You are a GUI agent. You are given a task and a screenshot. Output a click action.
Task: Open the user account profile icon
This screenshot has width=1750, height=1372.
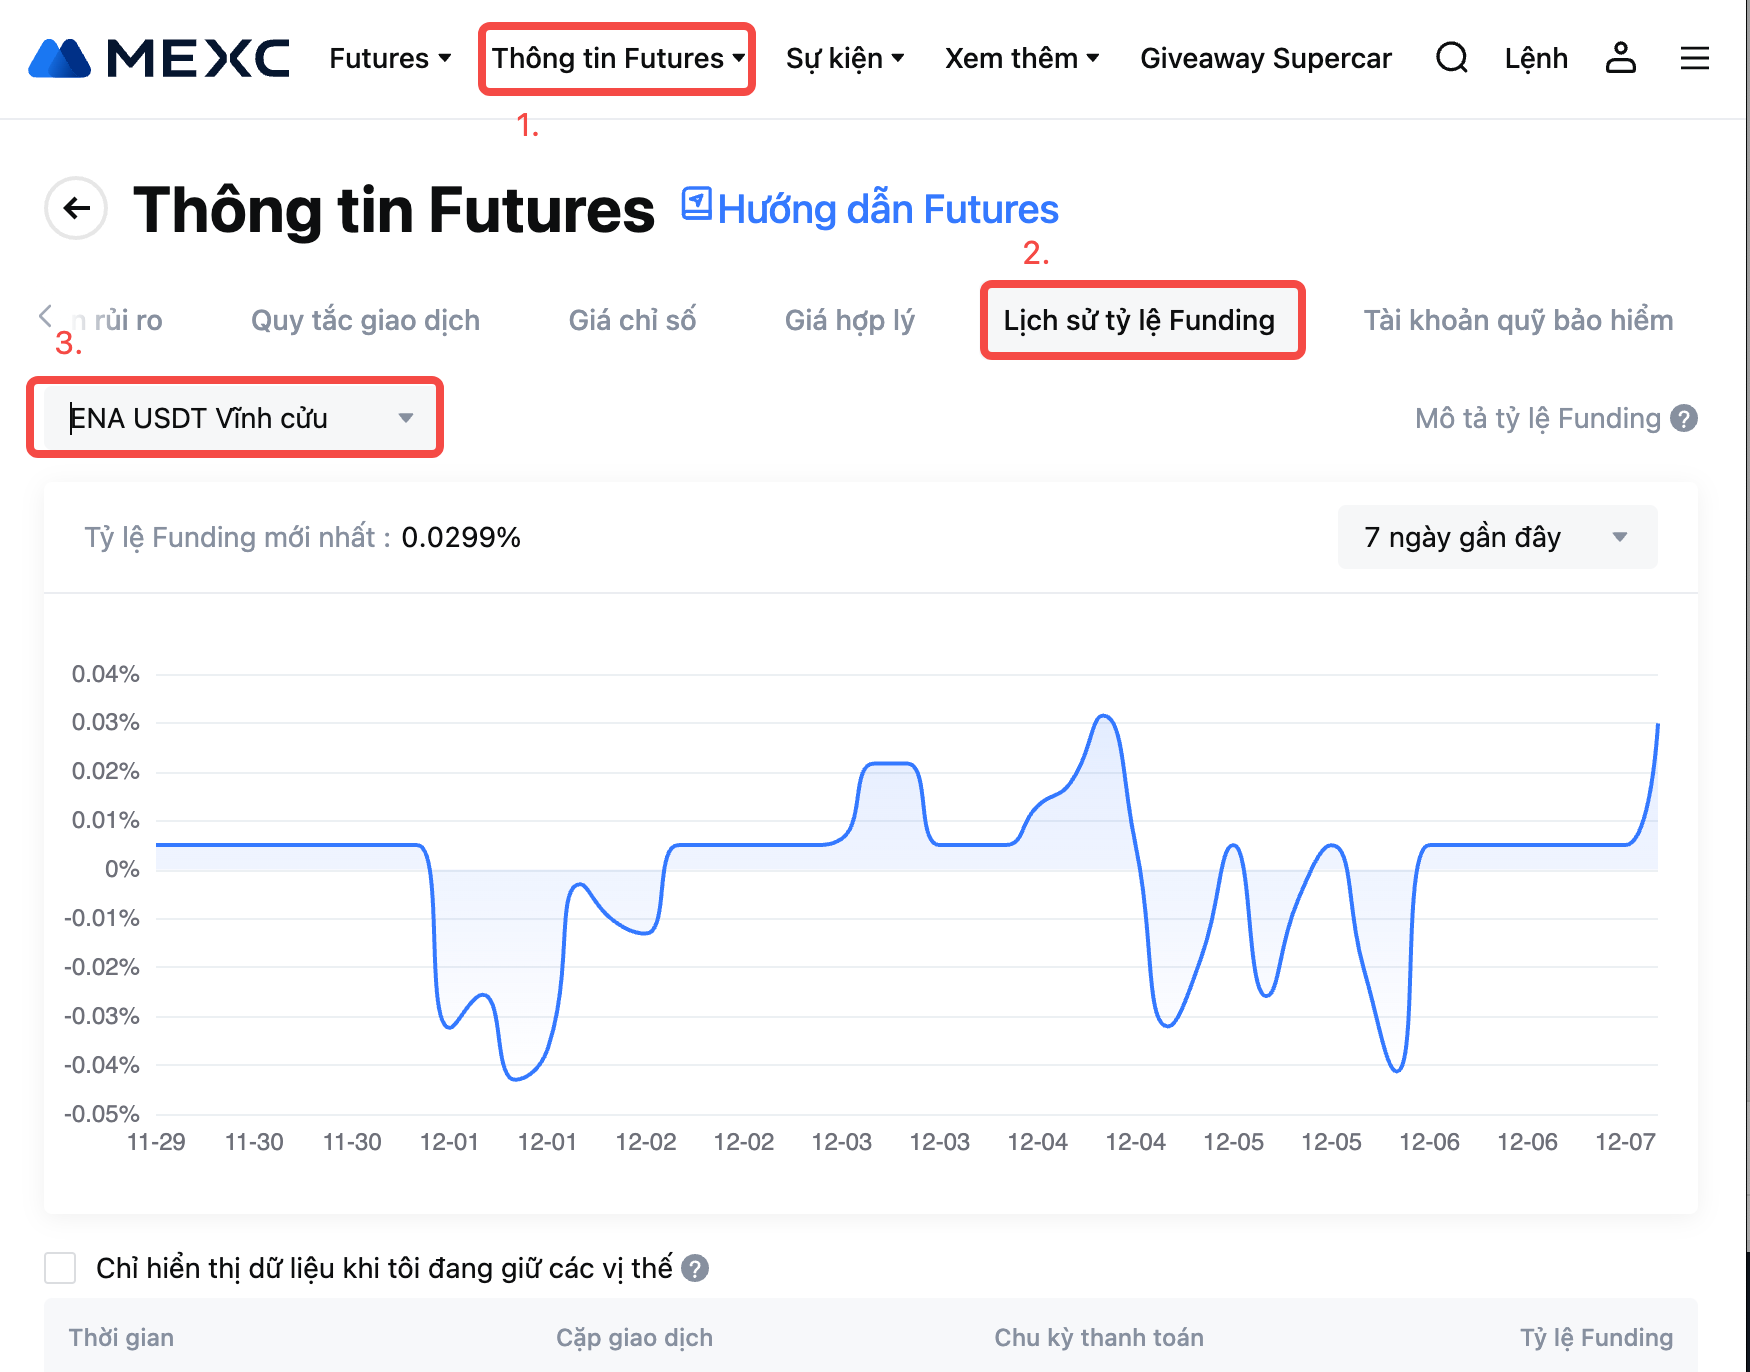(1620, 58)
